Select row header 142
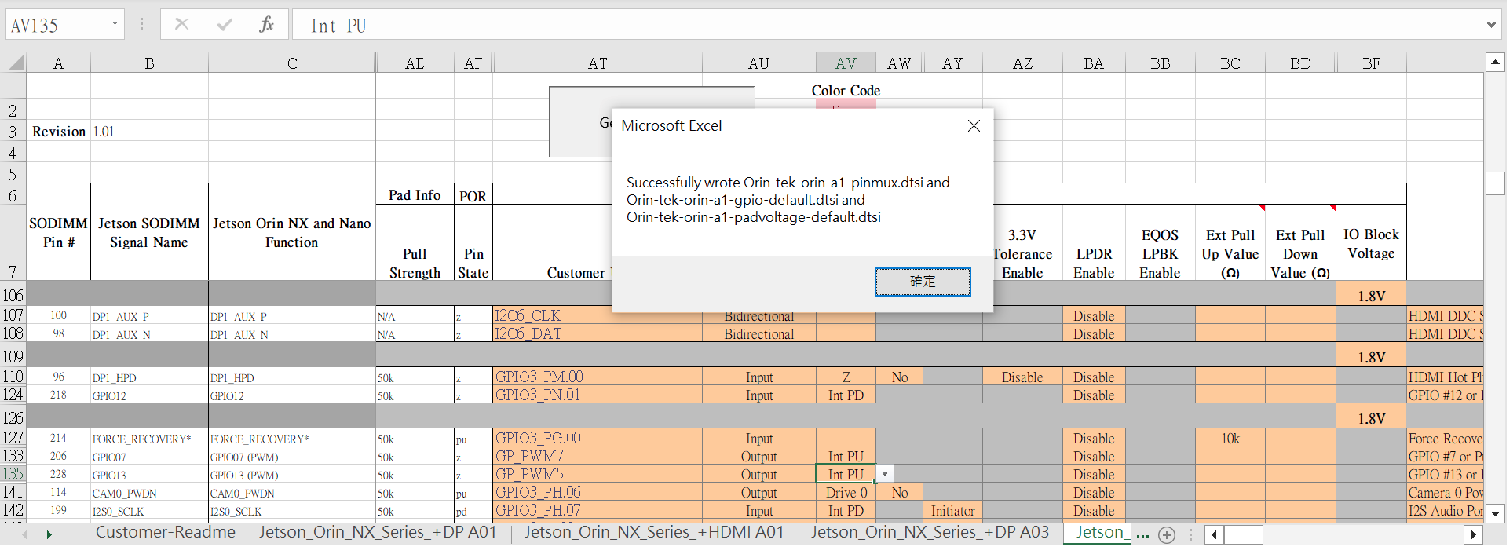 [x=13, y=511]
